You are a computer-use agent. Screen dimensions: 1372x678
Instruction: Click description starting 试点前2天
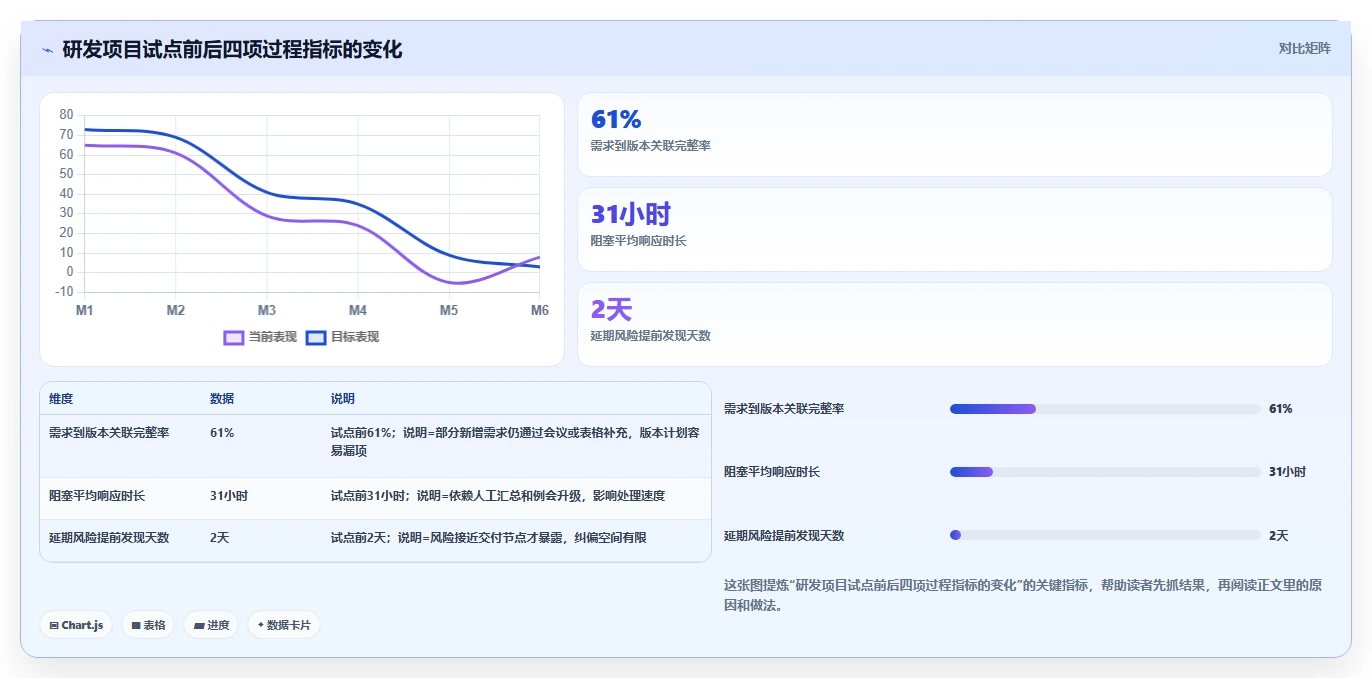(x=489, y=537)
